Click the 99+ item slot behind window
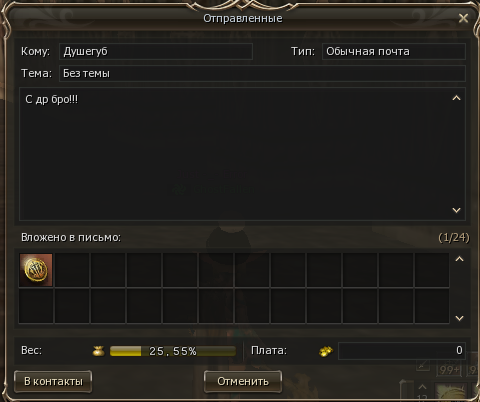Viewport: 480px width, 402px height. (451, 369)
